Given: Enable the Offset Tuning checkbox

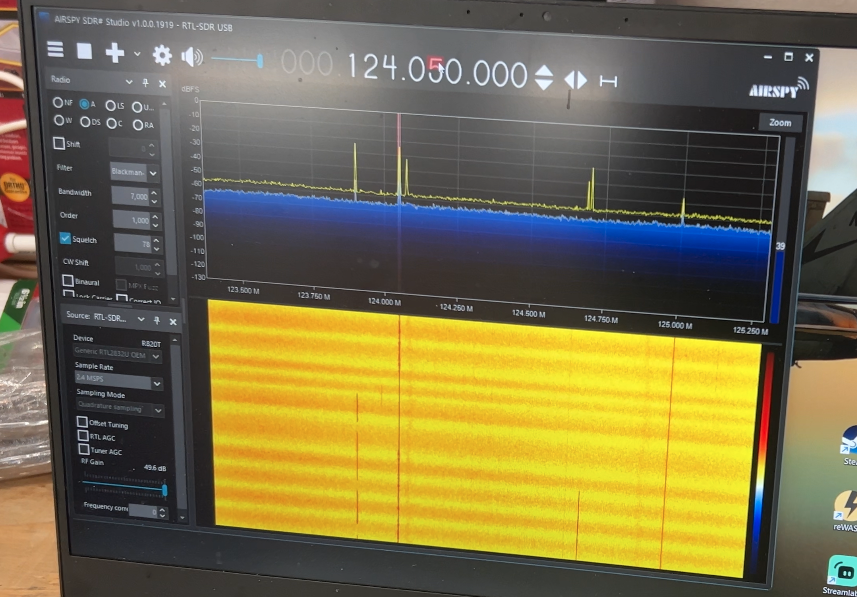Looking at the screenshot, I should click(82, 422).
